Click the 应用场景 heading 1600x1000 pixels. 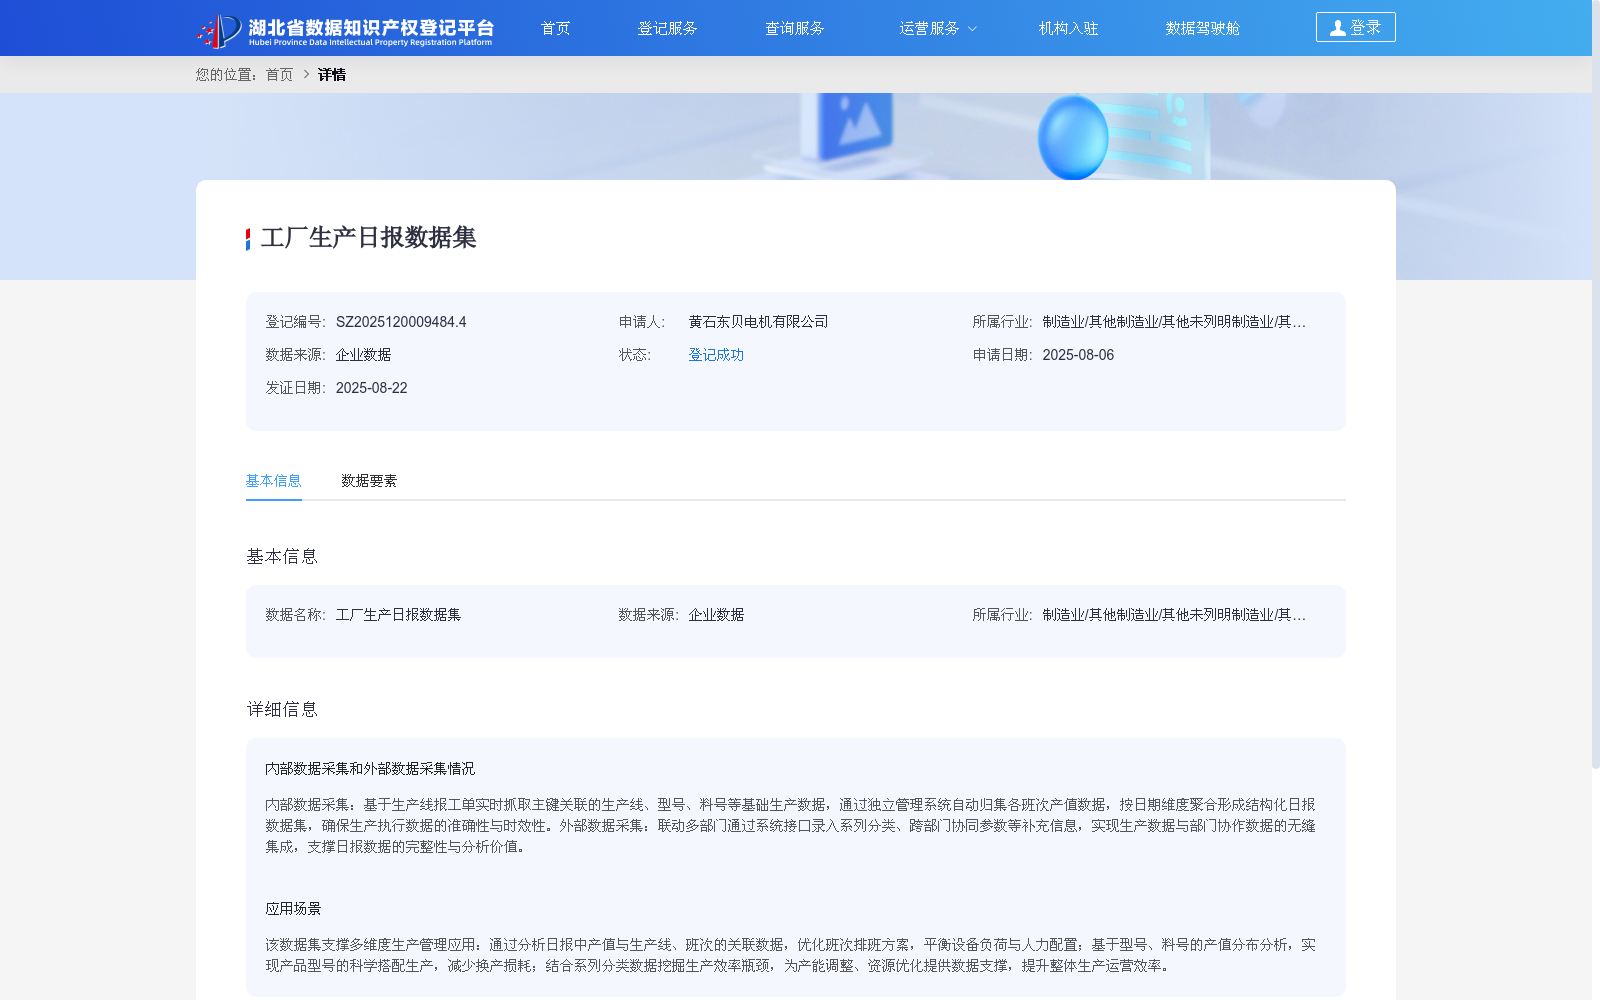(x=293, y=909)
